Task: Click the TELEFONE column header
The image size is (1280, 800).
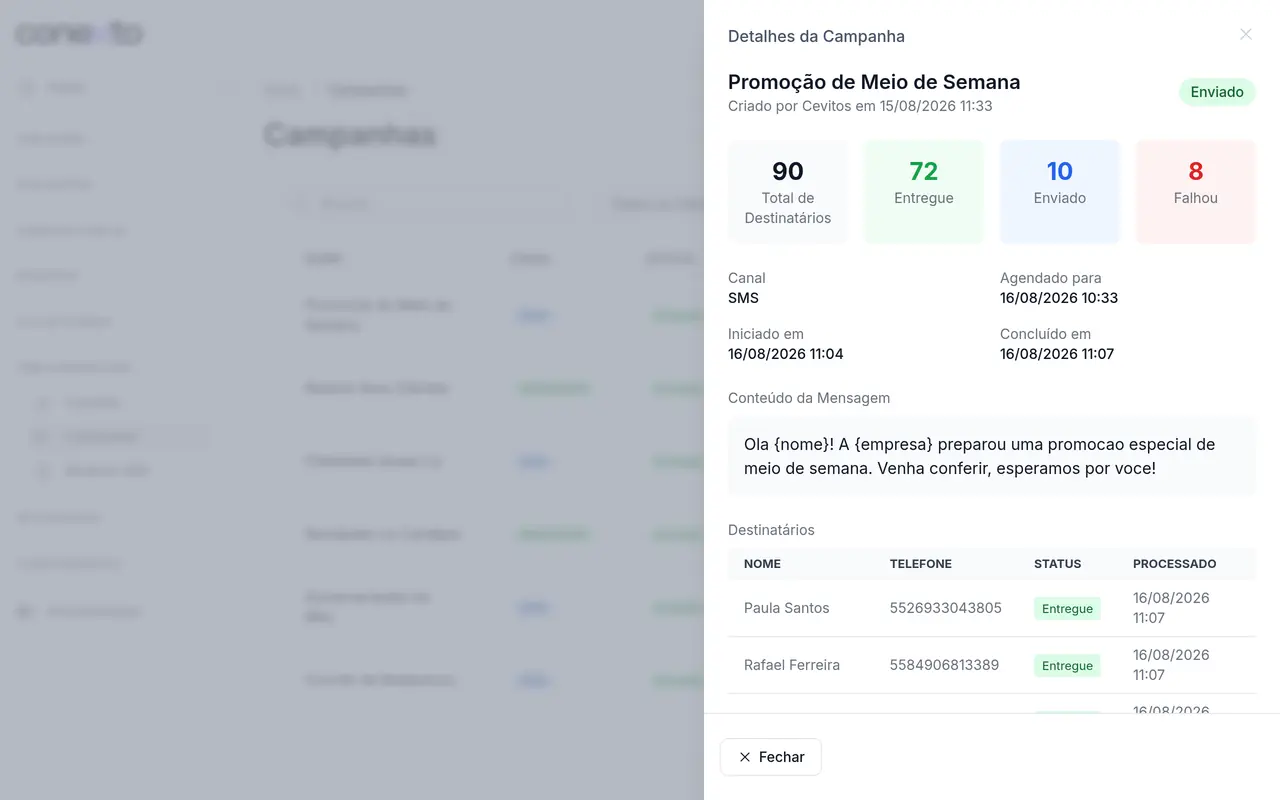Action: pyautogui.click(x=921, y=564)
